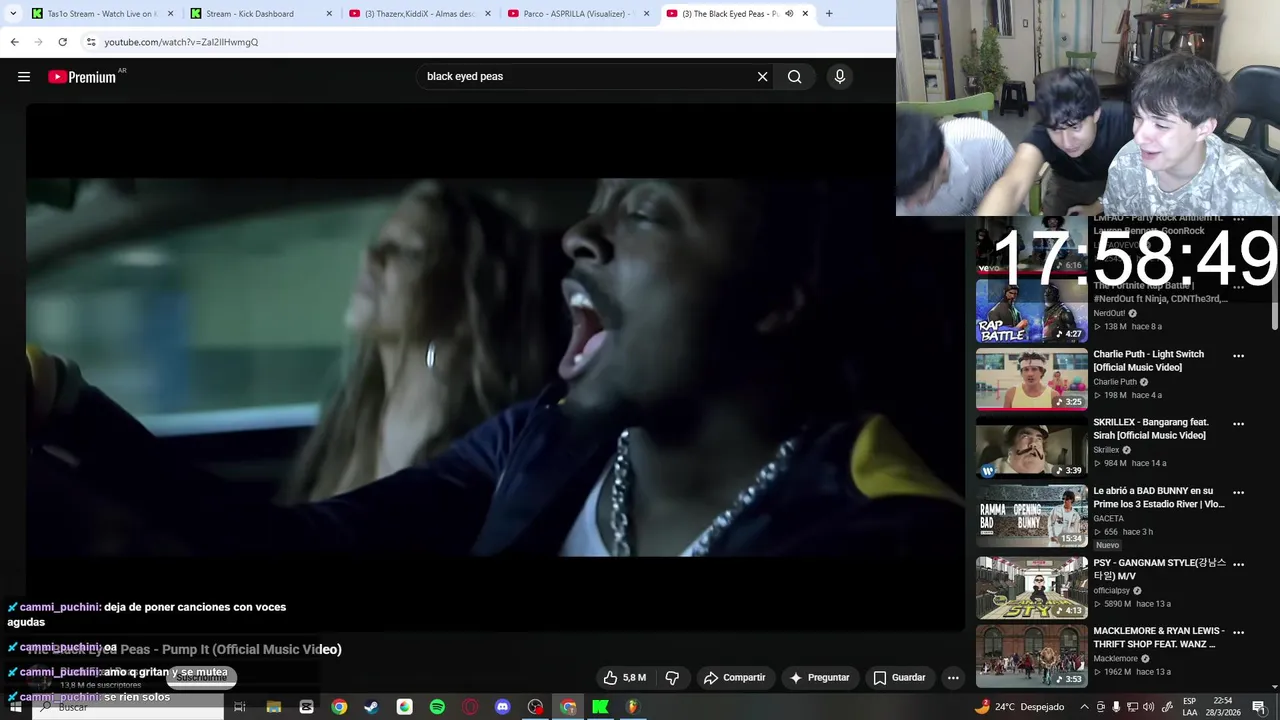Viewport: 1280px width, 720px height.
Task: Open Macklemore Thrift Shop thumbnail
Action: pyautogui.click(x=1031, y=656)
